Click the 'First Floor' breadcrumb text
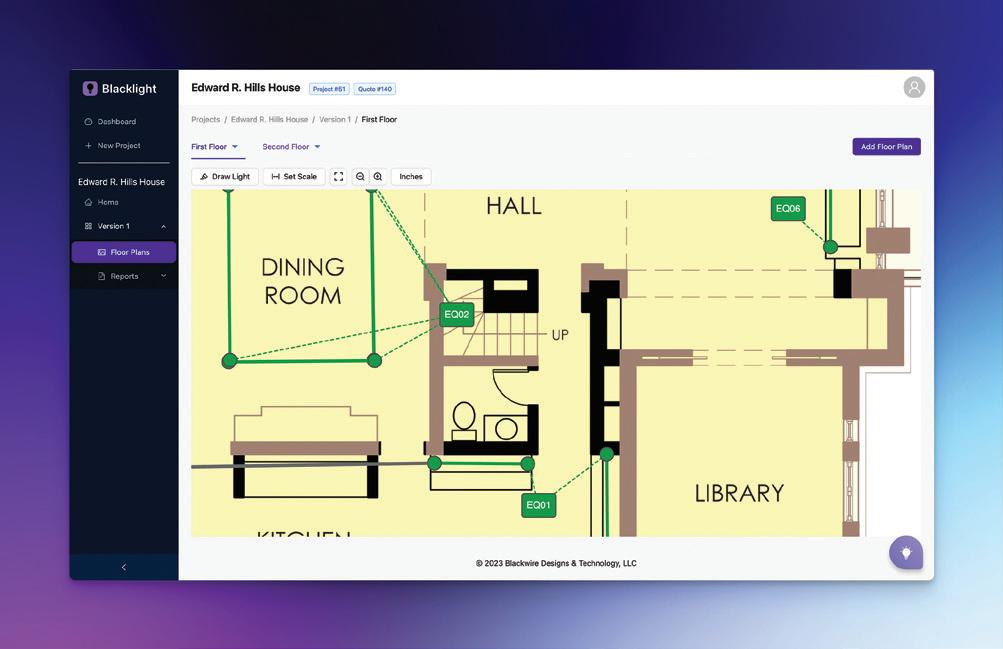This screenshot has height=649, width=1003. point(379,120)
